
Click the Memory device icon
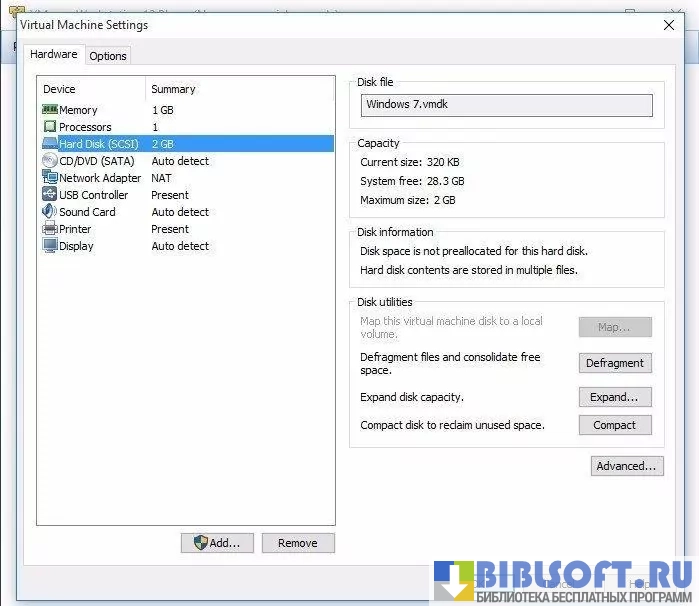pos(50,110)
